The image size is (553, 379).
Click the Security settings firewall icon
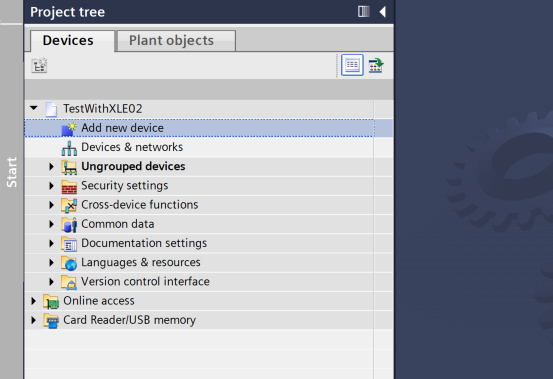[69, 186]
